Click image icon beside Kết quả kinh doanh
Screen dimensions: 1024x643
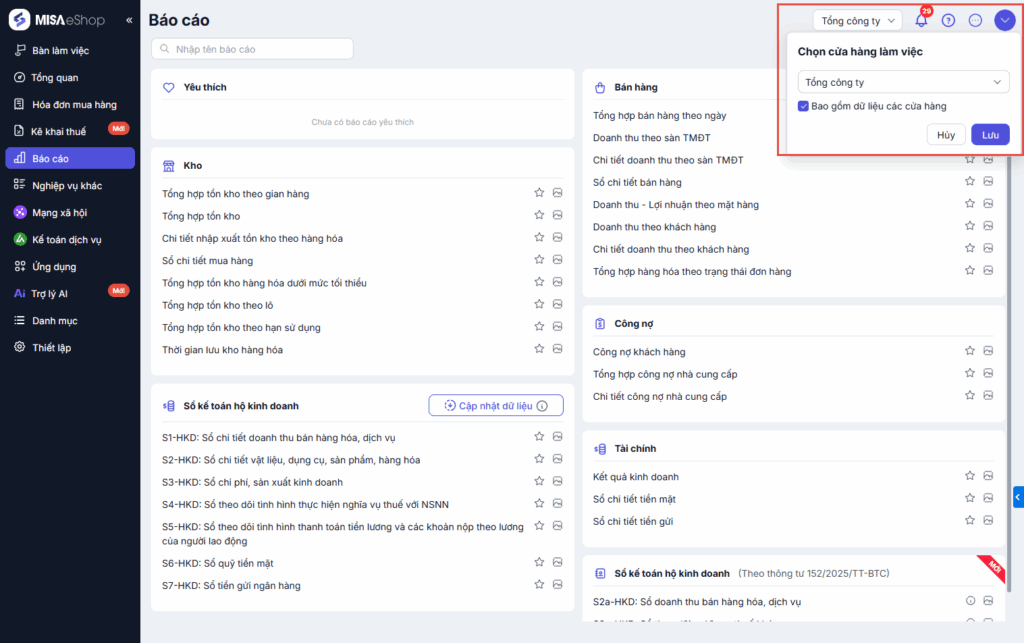[988, 476]
